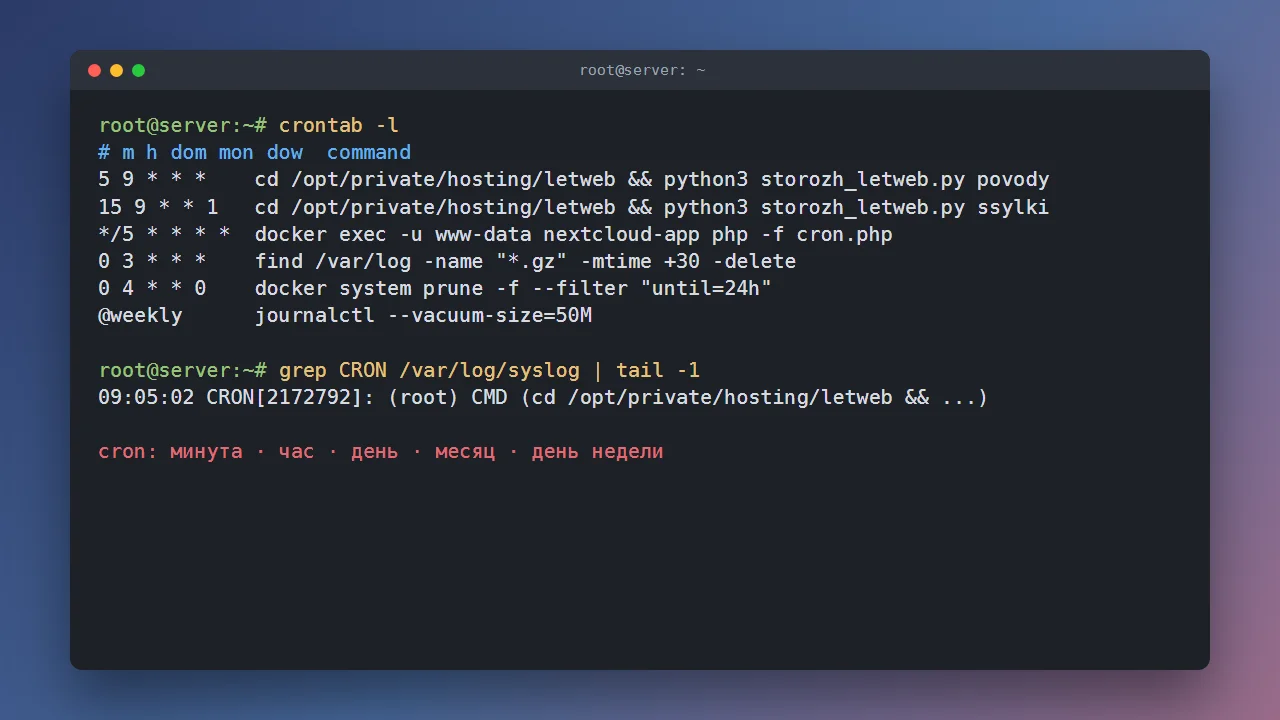Image resolution: width=1280 pixels, height=720 pixels.
Task: Click the "crontab -l" command text
Action: click(x=339, y=125)
